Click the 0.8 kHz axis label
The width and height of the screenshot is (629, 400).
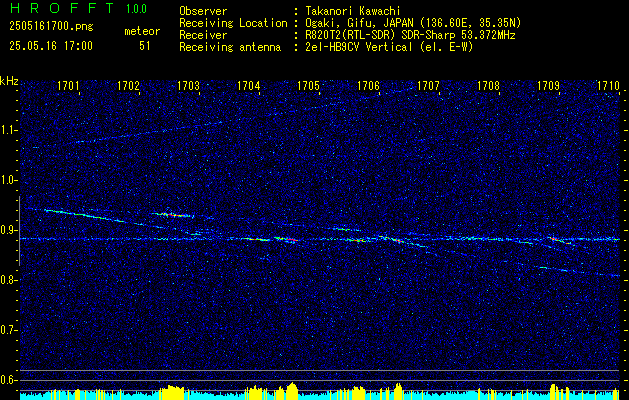8,280
